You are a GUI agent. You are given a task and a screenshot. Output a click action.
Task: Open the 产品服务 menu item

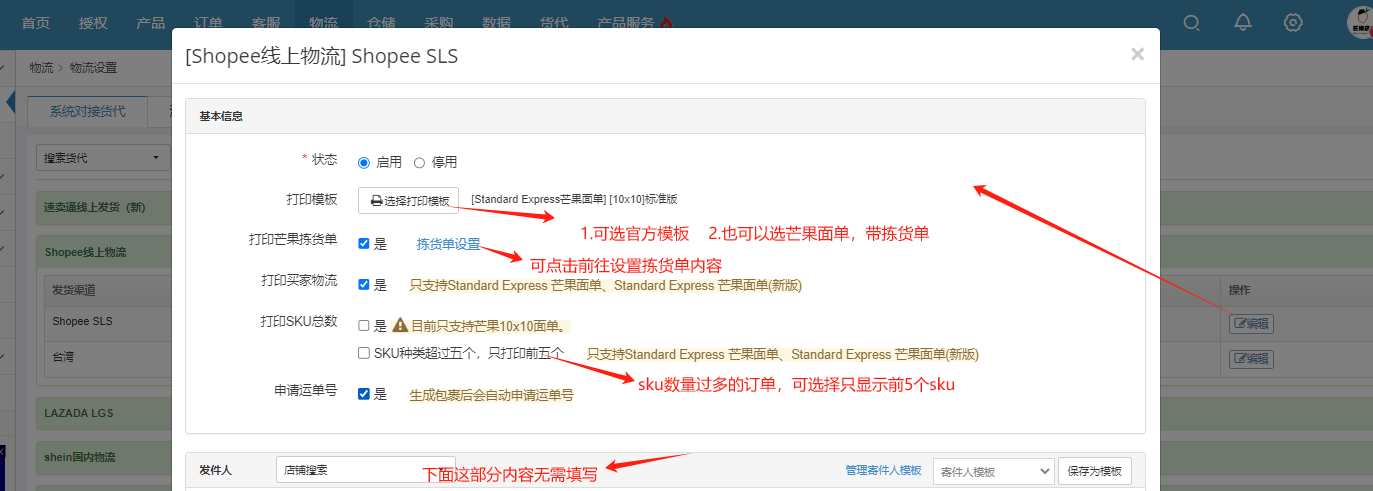coord(634,23)
